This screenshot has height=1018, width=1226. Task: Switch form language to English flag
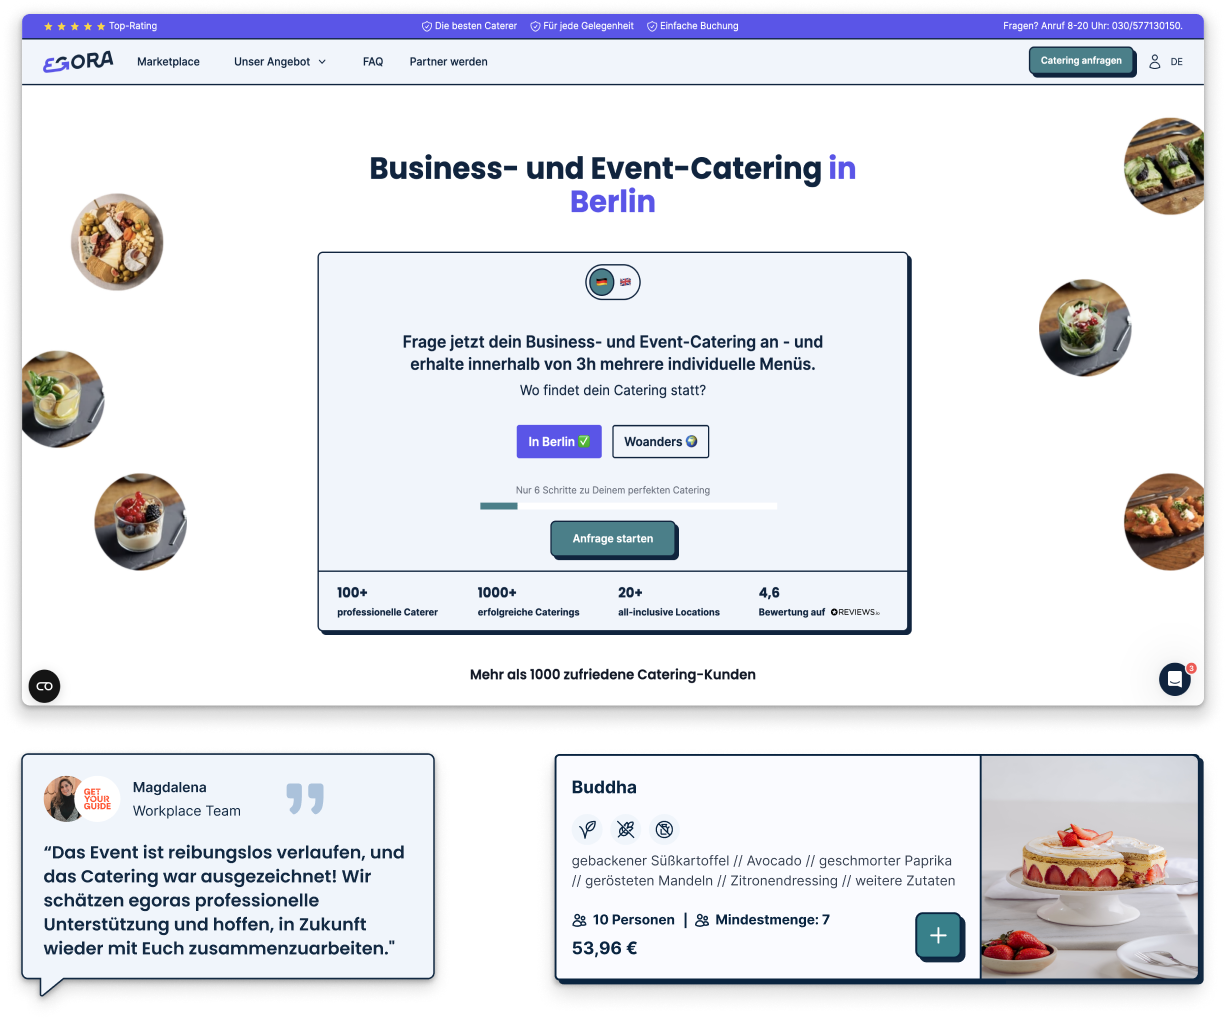click(x=625, y=282)
